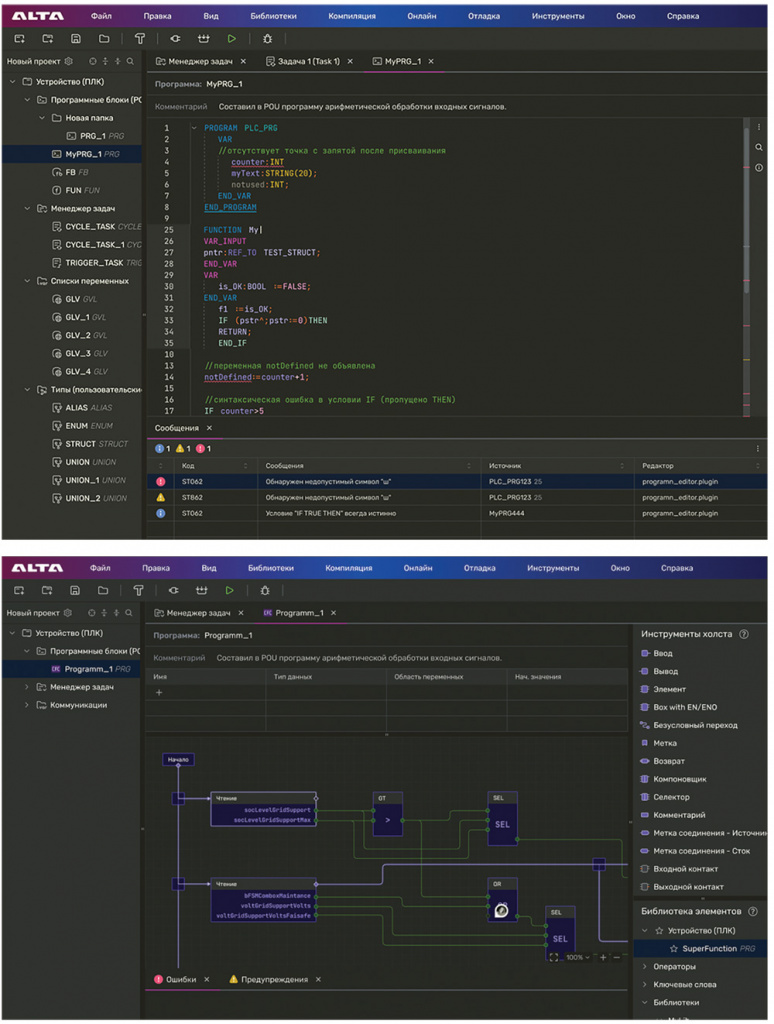The height and width of the screenshot is (1024, 774).
Task: Click the fit-to-screen icon on the canvas
Action: coord(554,957)
